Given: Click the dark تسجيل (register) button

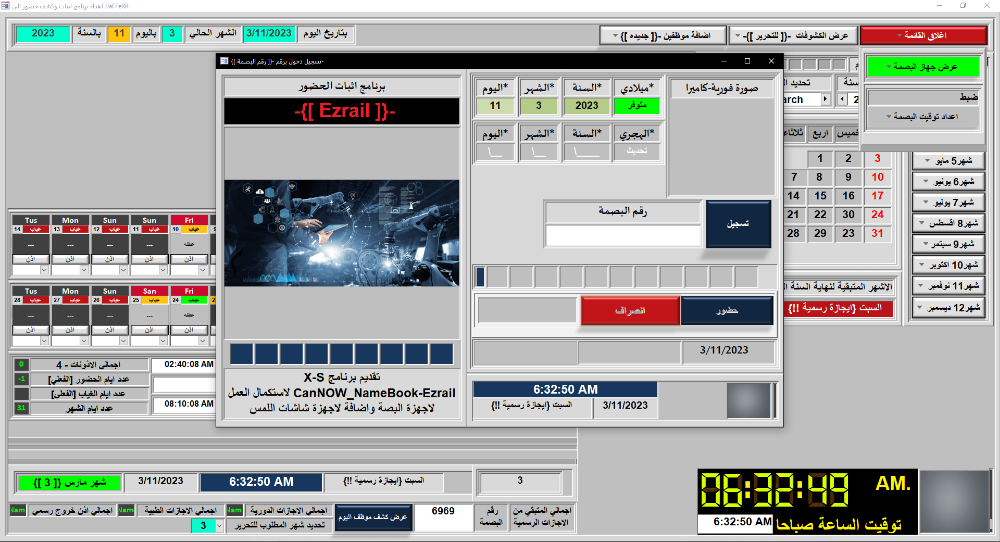Looking at the screenshot, I should coord(738,224).
